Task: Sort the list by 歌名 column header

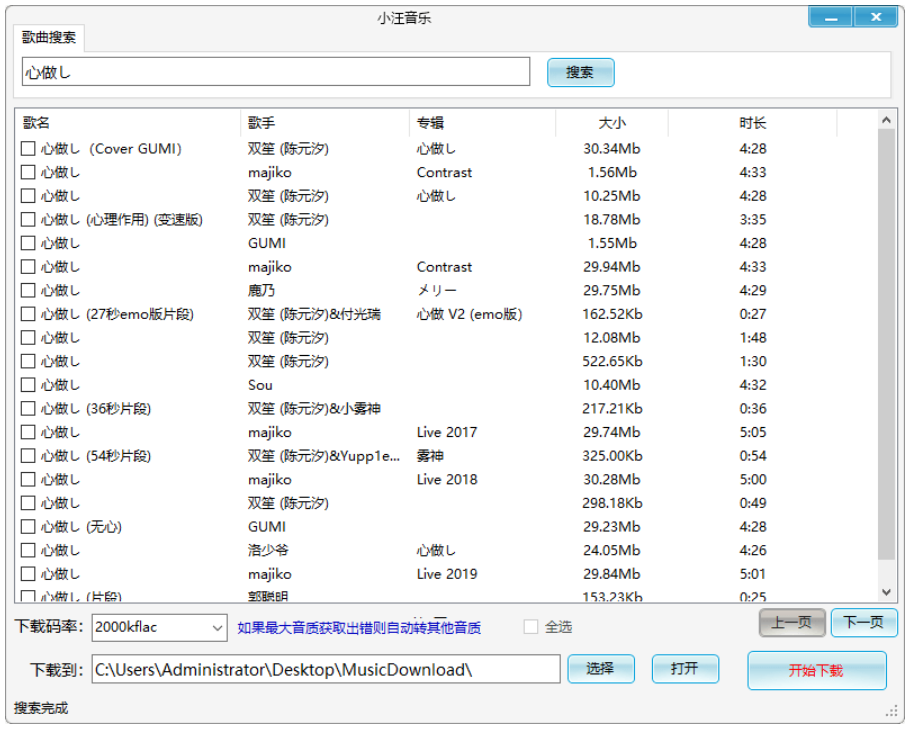Action: click(128, 123)
